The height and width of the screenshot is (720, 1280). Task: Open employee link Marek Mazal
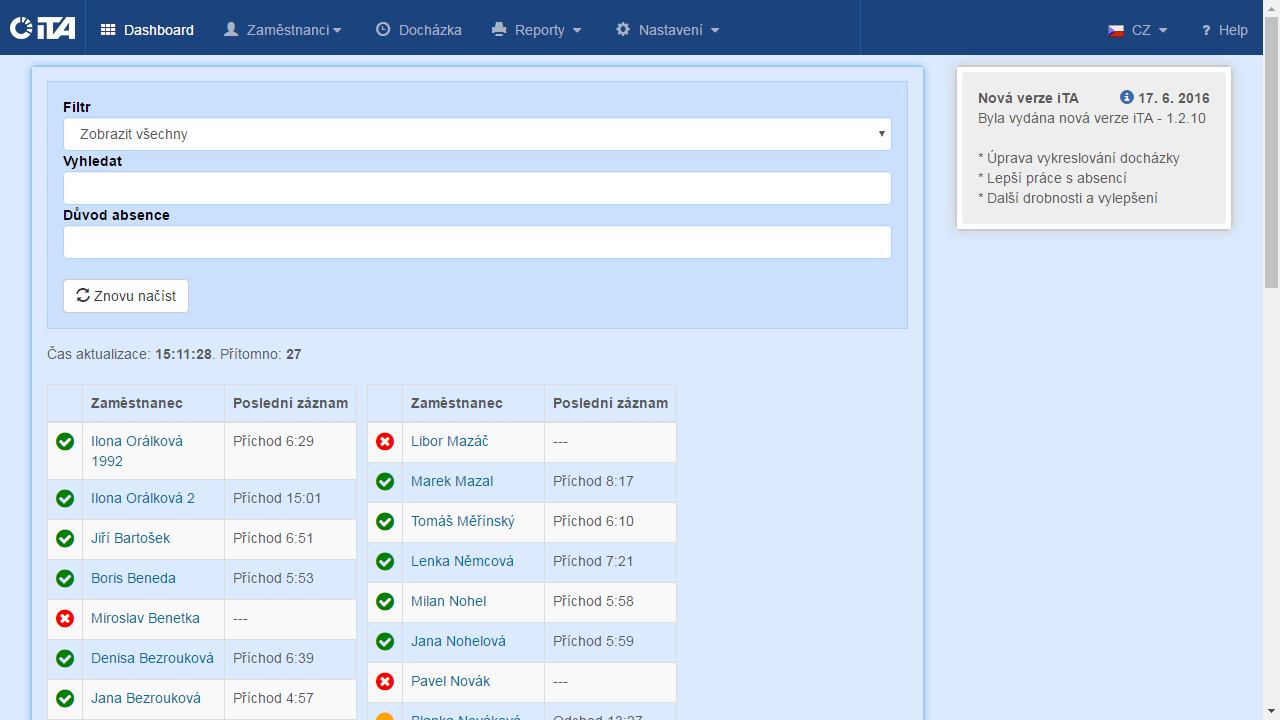[452, 481]
